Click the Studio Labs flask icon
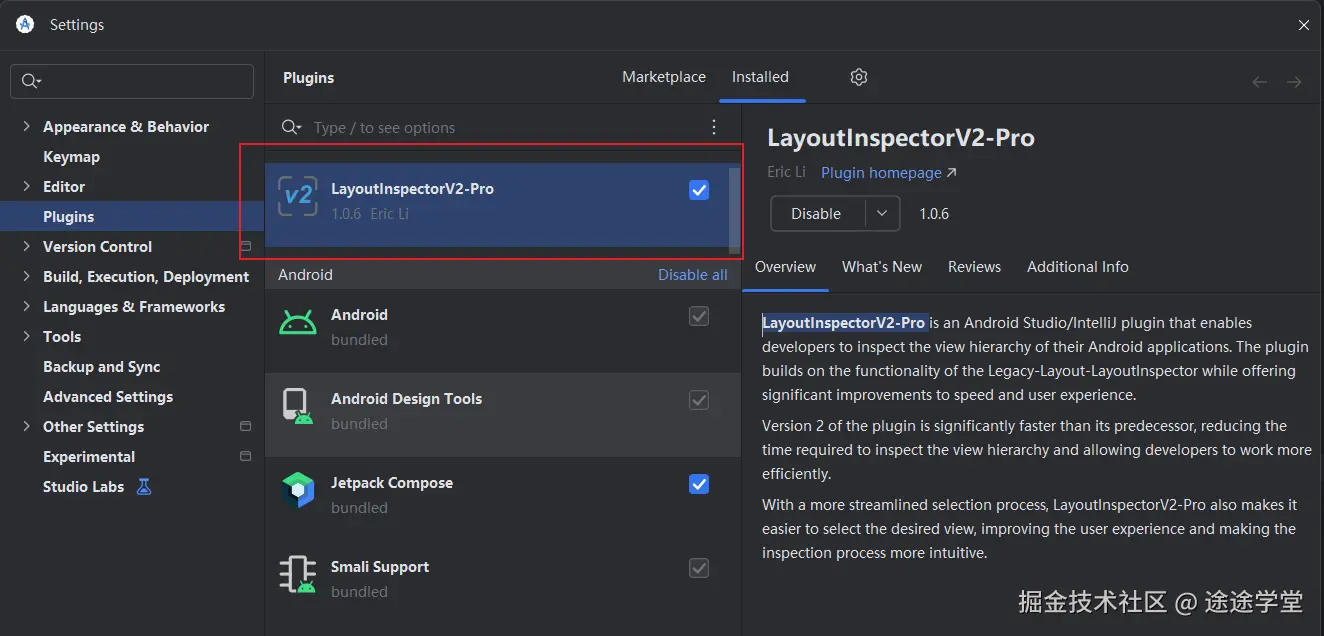This screenshot has height=636, width=1324. pyautogui.click(x=144, y=487)
